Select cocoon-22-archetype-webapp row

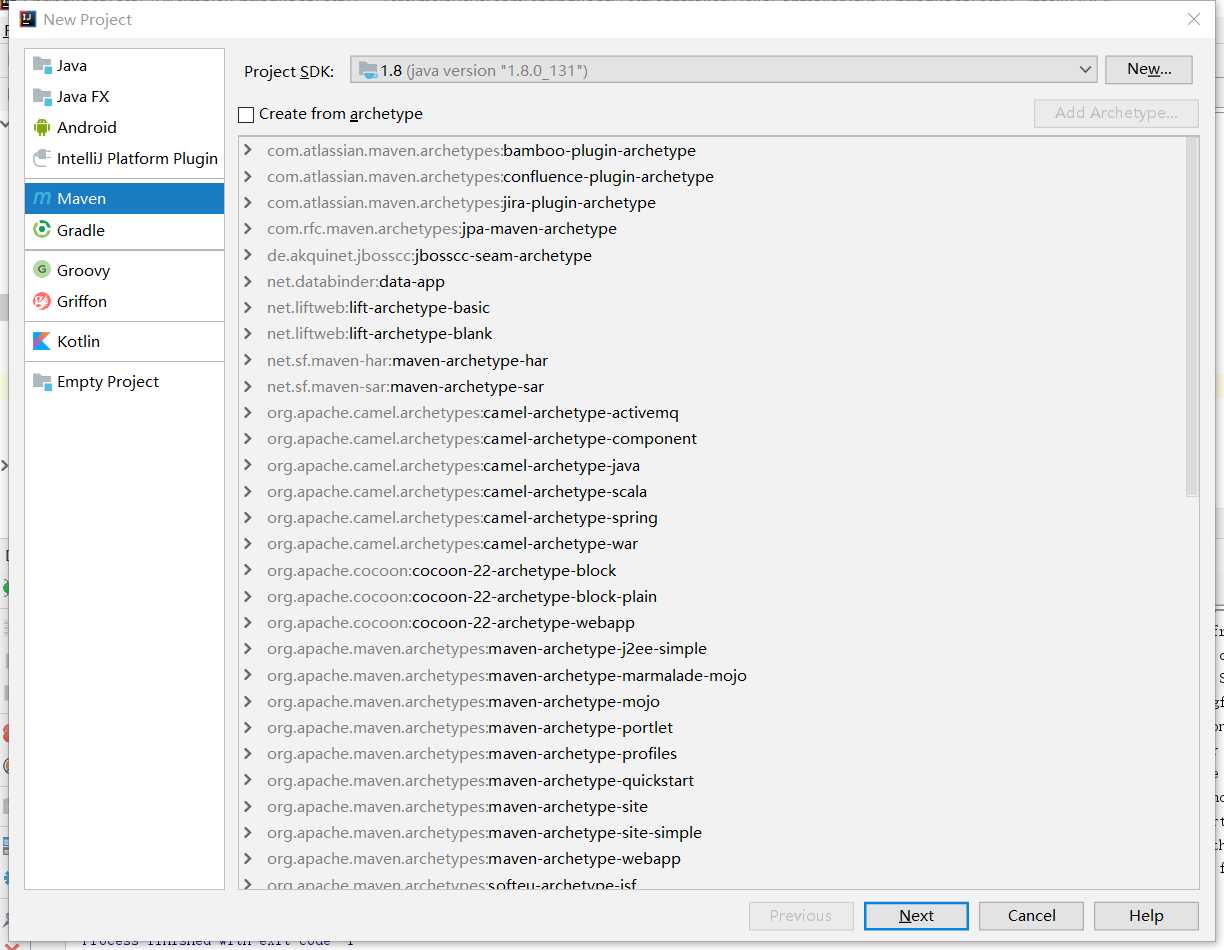(x=712, y=622)
